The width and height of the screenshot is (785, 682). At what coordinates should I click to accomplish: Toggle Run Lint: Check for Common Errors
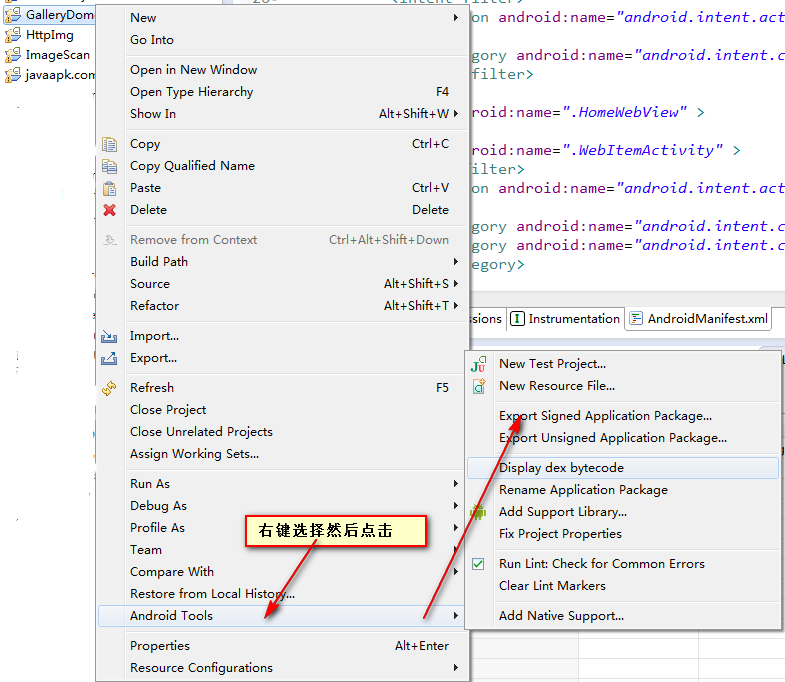479,564
